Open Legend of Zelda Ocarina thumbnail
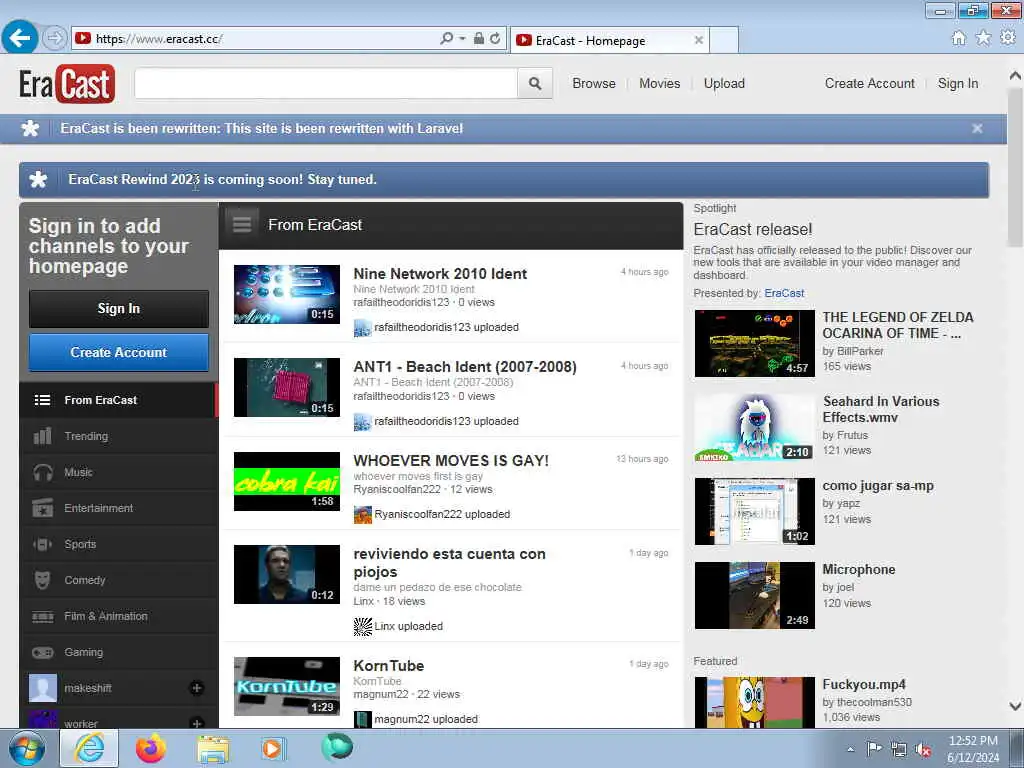 [754, 344]
